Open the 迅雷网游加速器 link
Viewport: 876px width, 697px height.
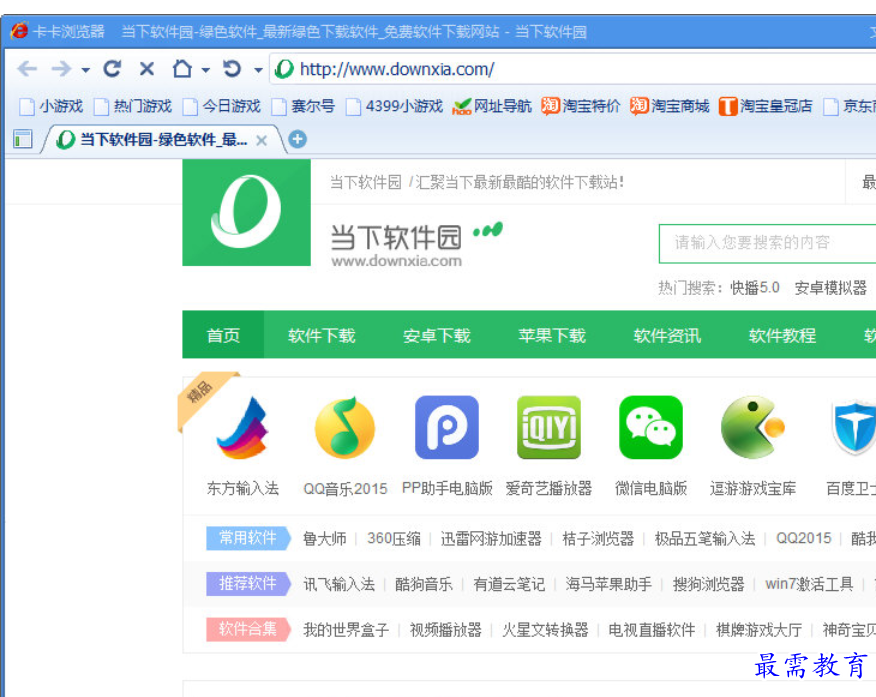pyautogui.click(x=491, y=538)
